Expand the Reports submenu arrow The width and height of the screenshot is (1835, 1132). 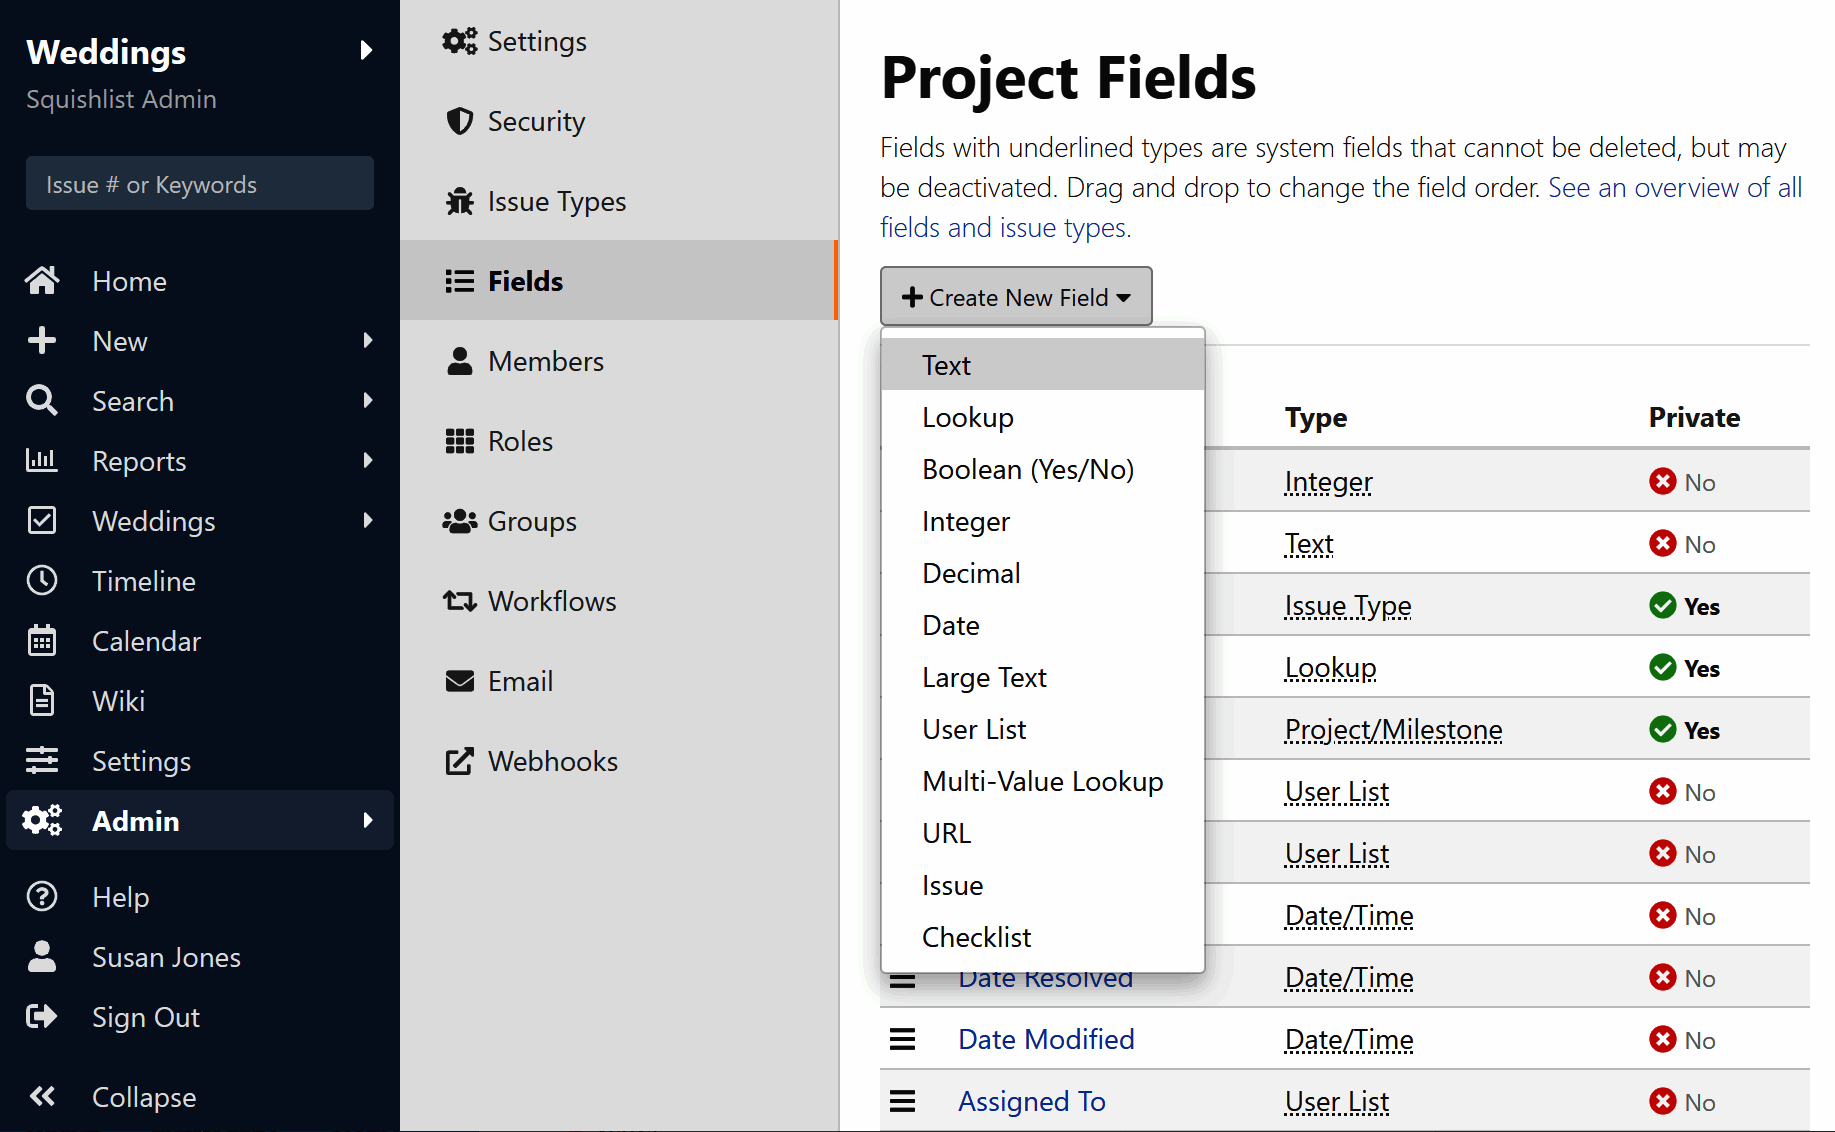[x=368, y=461]
